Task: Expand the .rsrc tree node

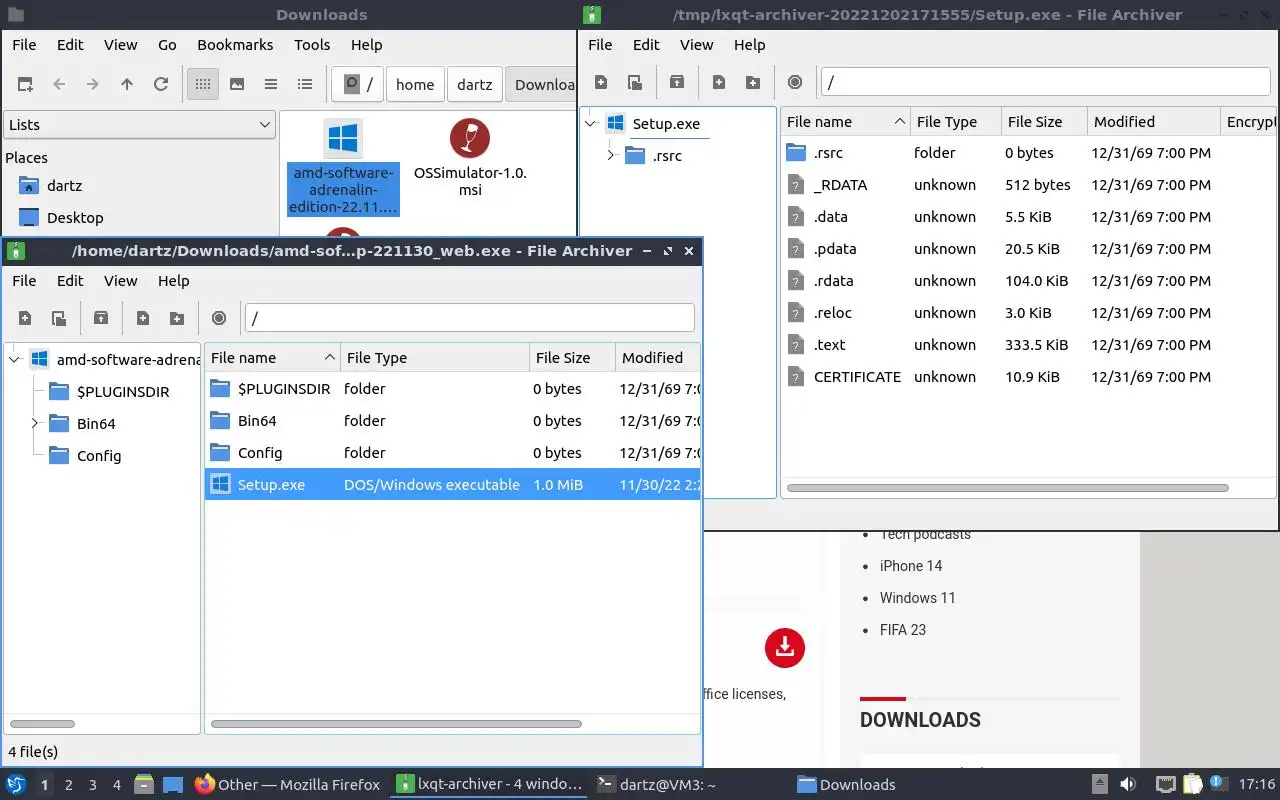Action: 611,156
